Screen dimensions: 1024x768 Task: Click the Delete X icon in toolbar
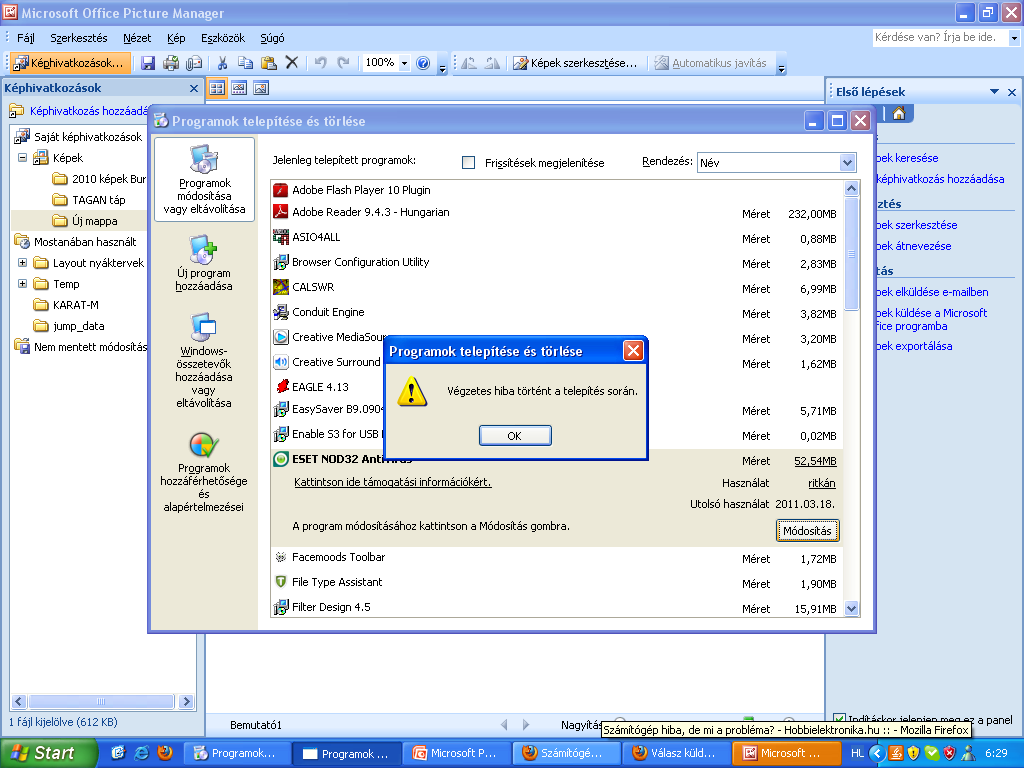tap(291, 63)
